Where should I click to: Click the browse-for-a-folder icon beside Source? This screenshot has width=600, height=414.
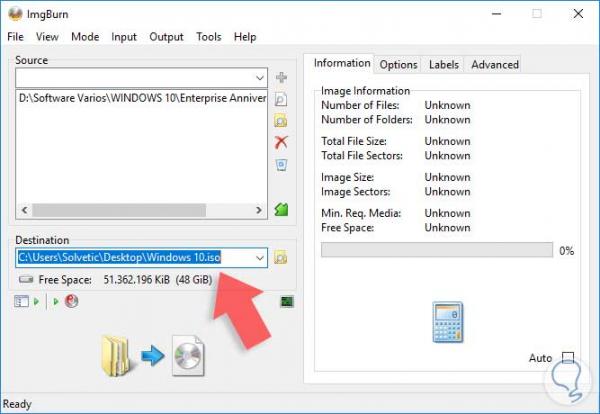point(281,121)
